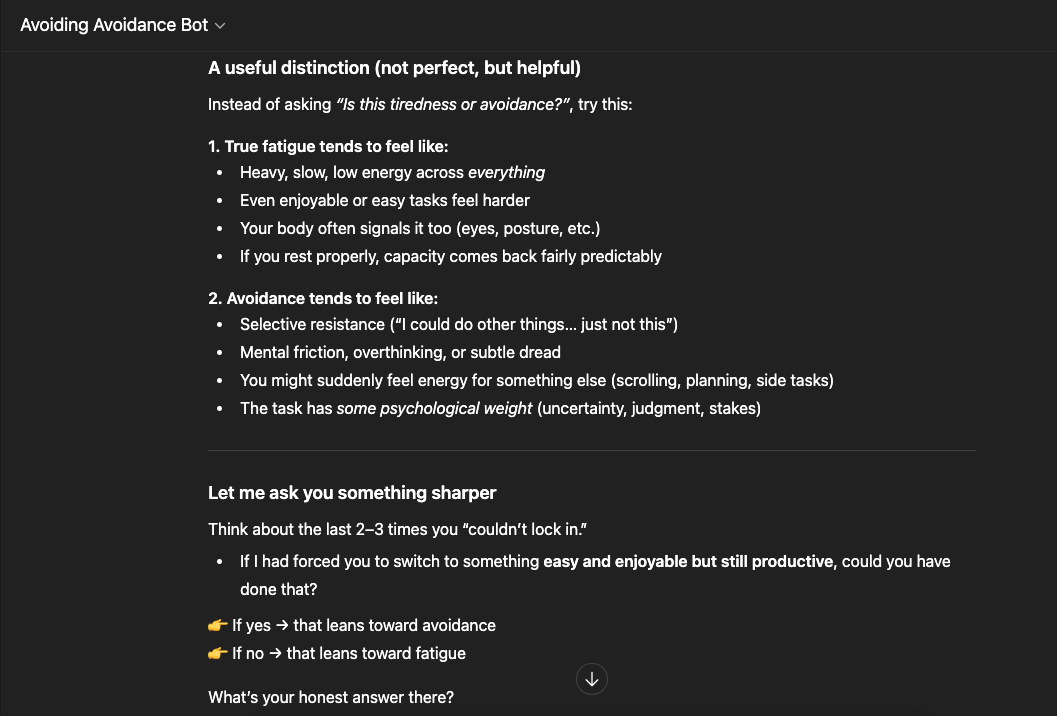Click the 'Mental friction, overthinking' bullet
The width and height of the screenshot is (1057, 716).
coord(400,353)
